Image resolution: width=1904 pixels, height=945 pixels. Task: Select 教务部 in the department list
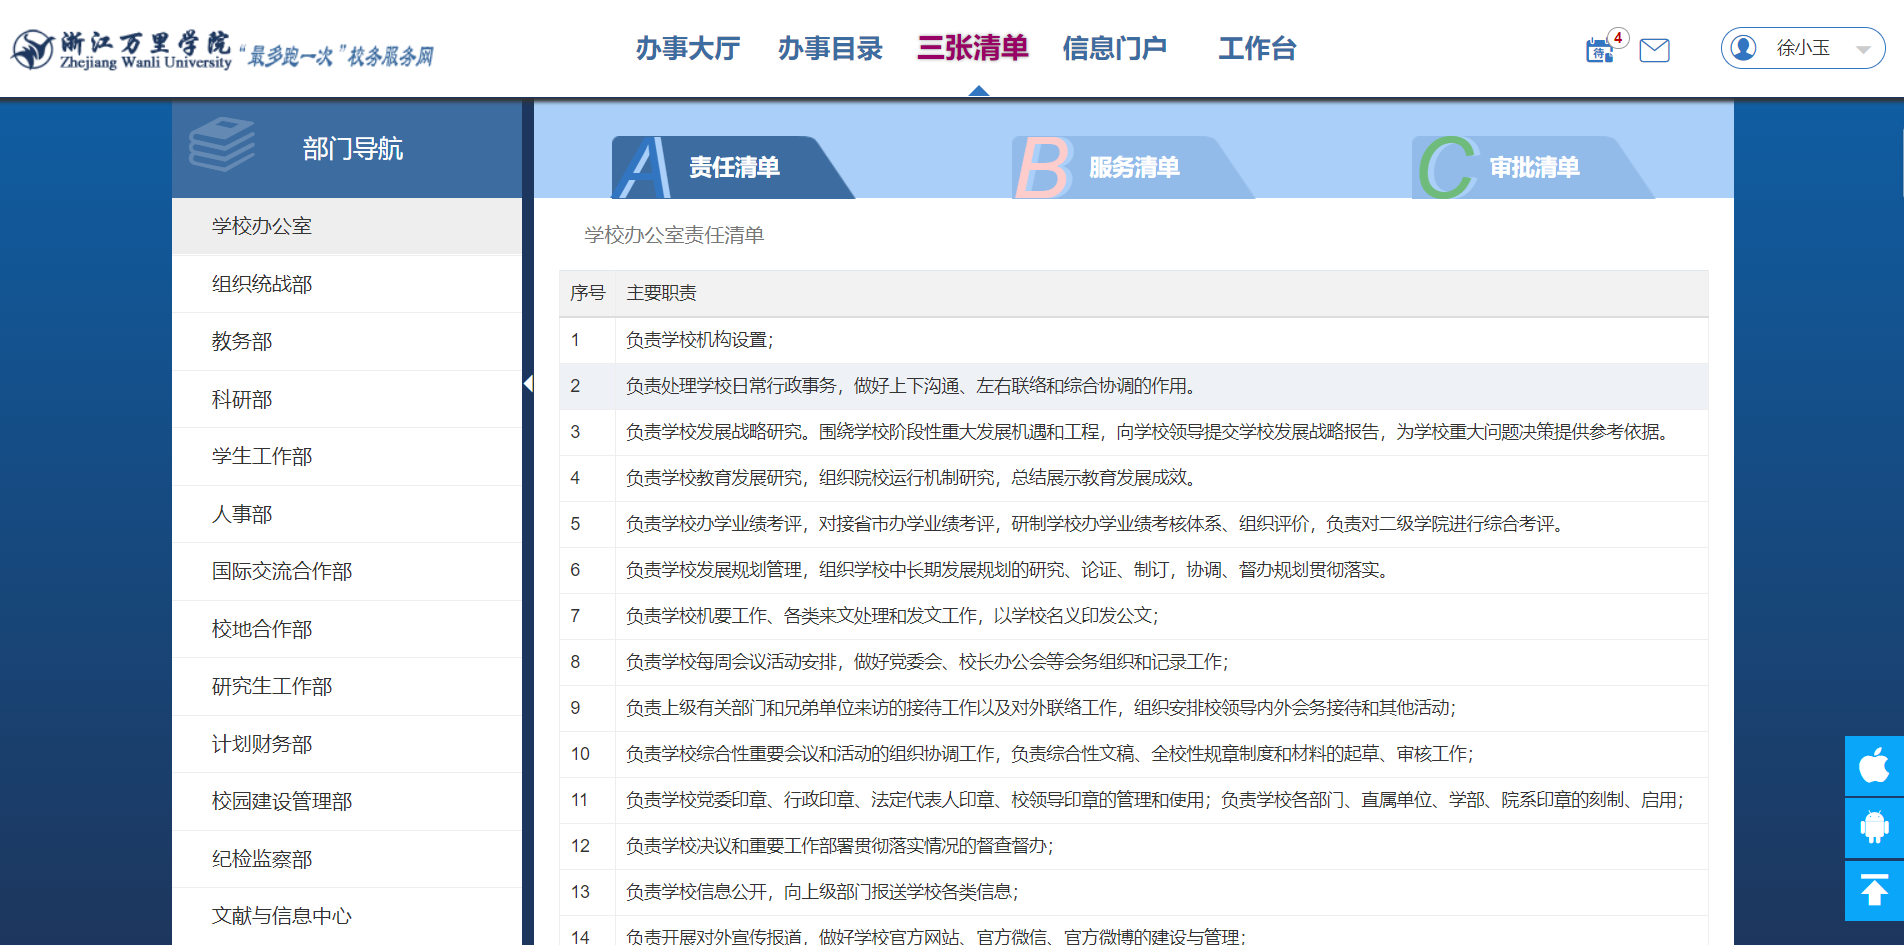(x=242, y=342)
